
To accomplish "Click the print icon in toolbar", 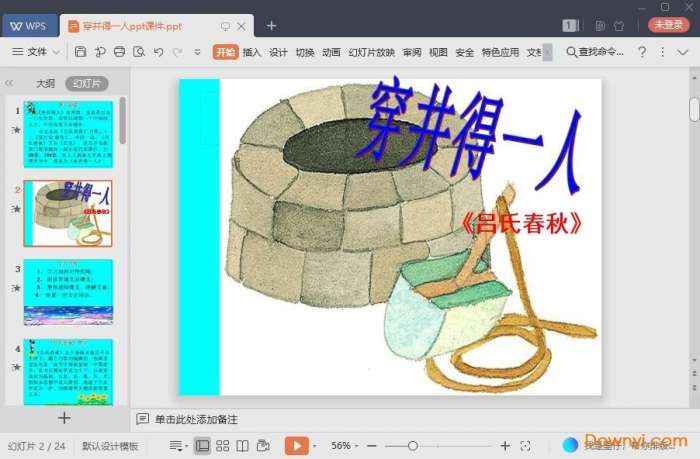I will click(119, 52).
